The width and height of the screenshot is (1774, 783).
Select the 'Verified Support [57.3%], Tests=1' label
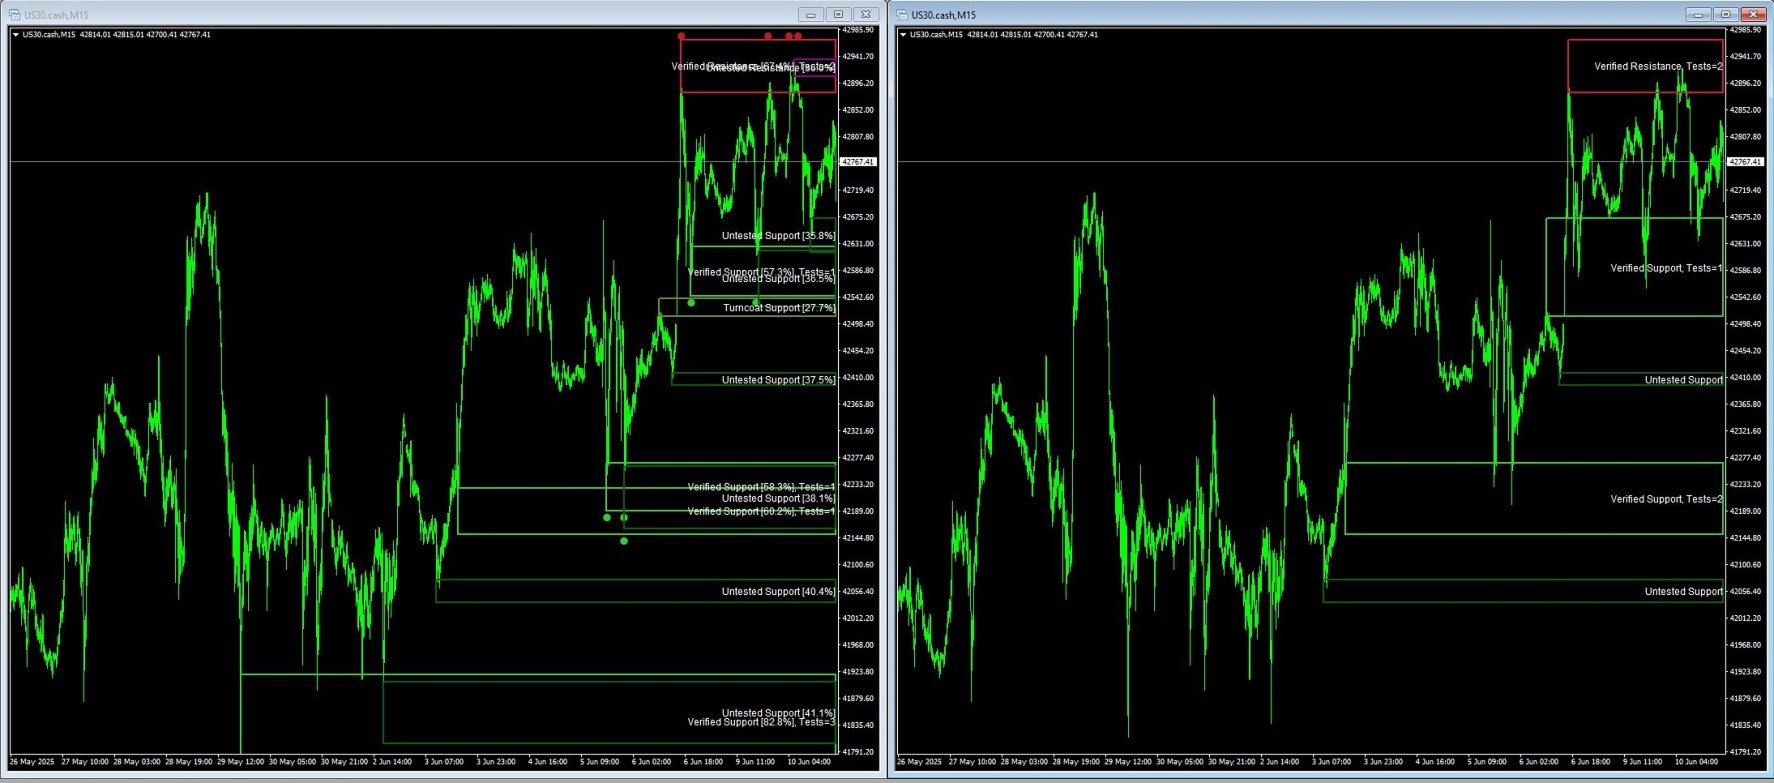click(x=761, y=272)
